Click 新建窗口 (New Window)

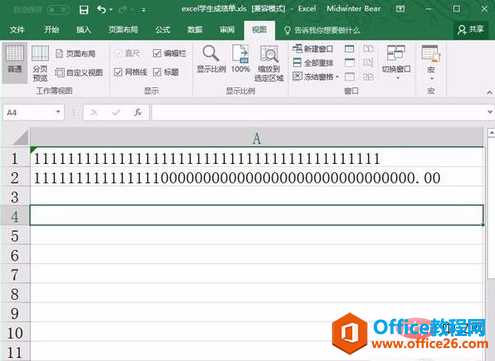313,49
